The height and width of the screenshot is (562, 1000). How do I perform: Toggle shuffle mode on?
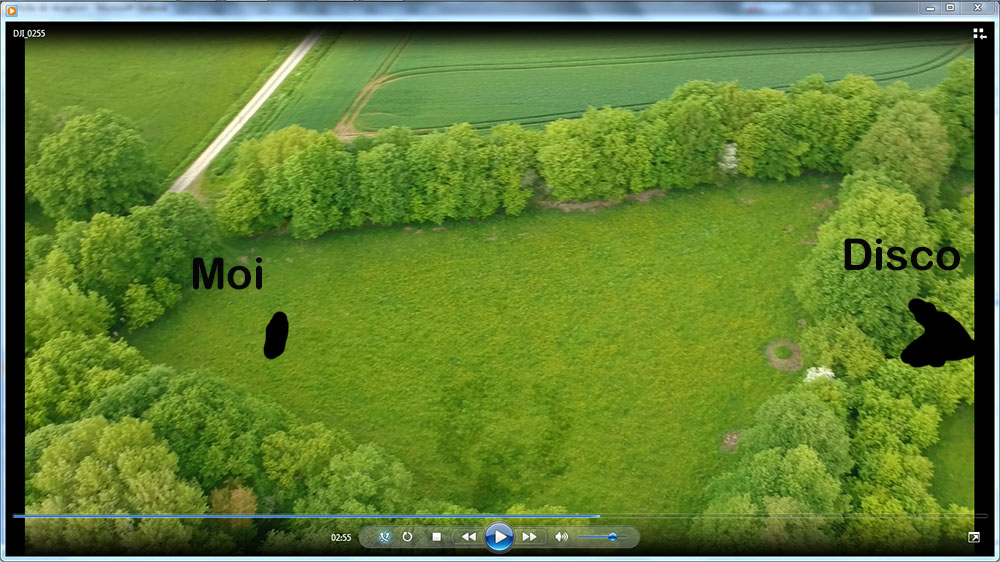[x=384, y=537]
